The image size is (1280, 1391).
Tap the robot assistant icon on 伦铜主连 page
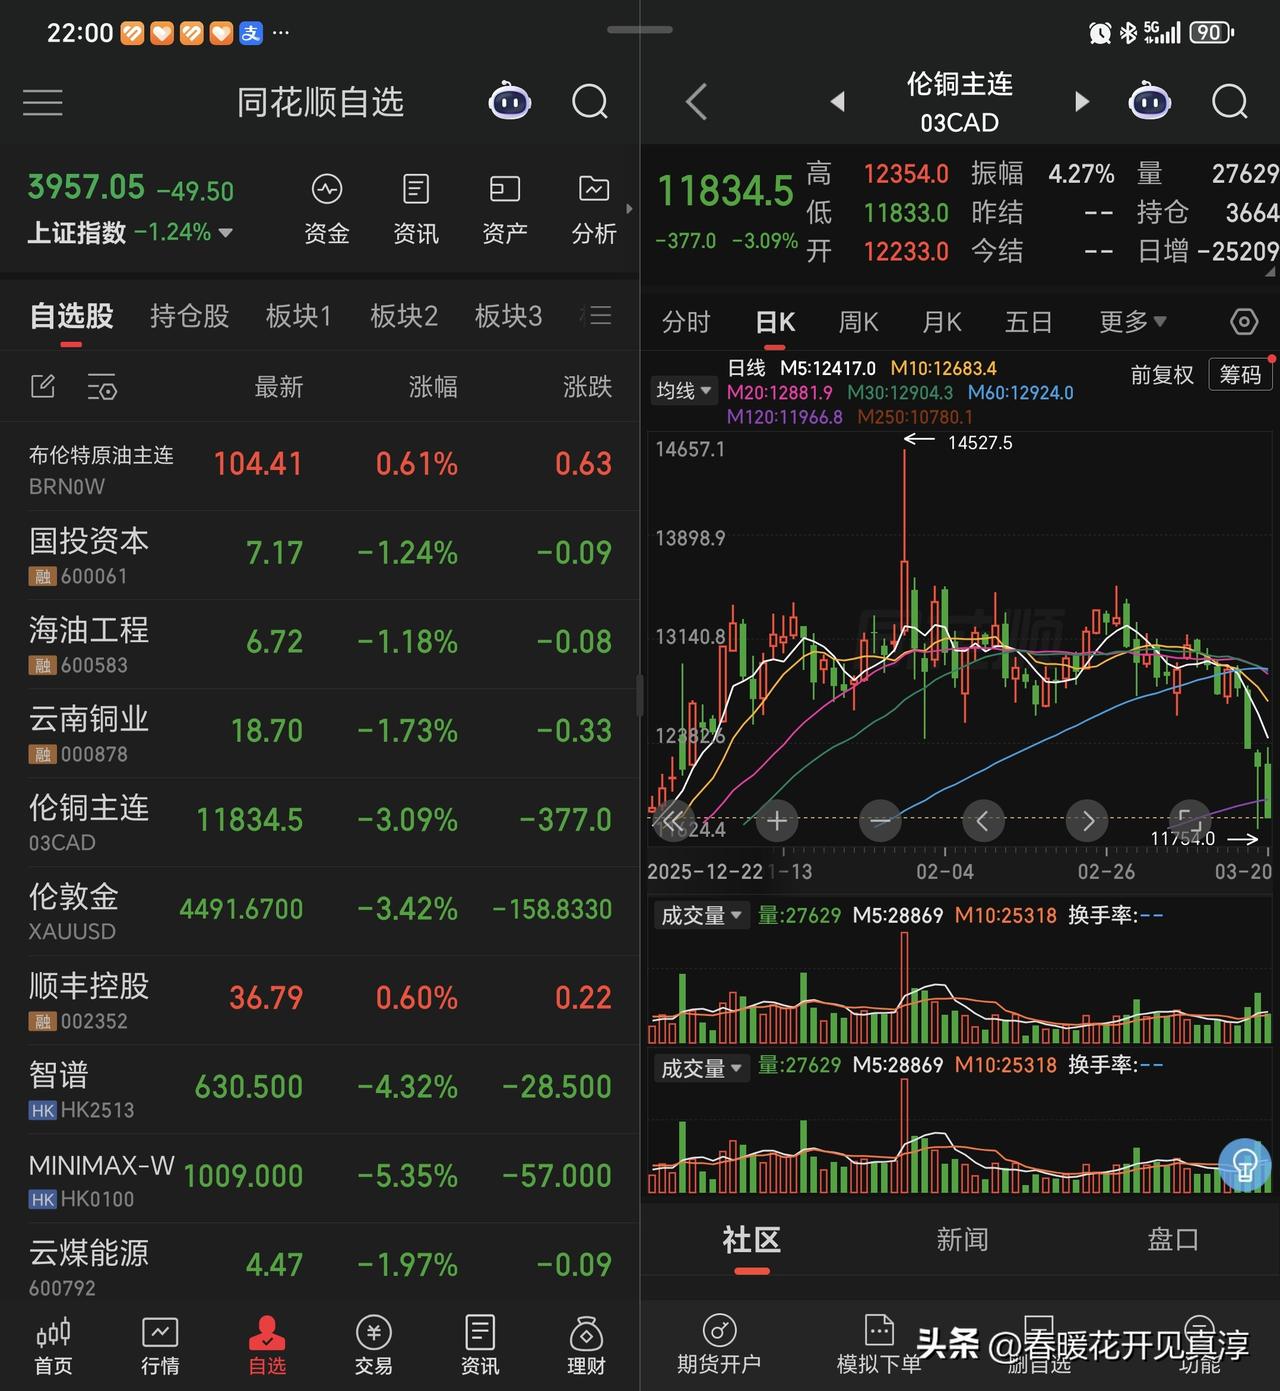point(1149,101)
